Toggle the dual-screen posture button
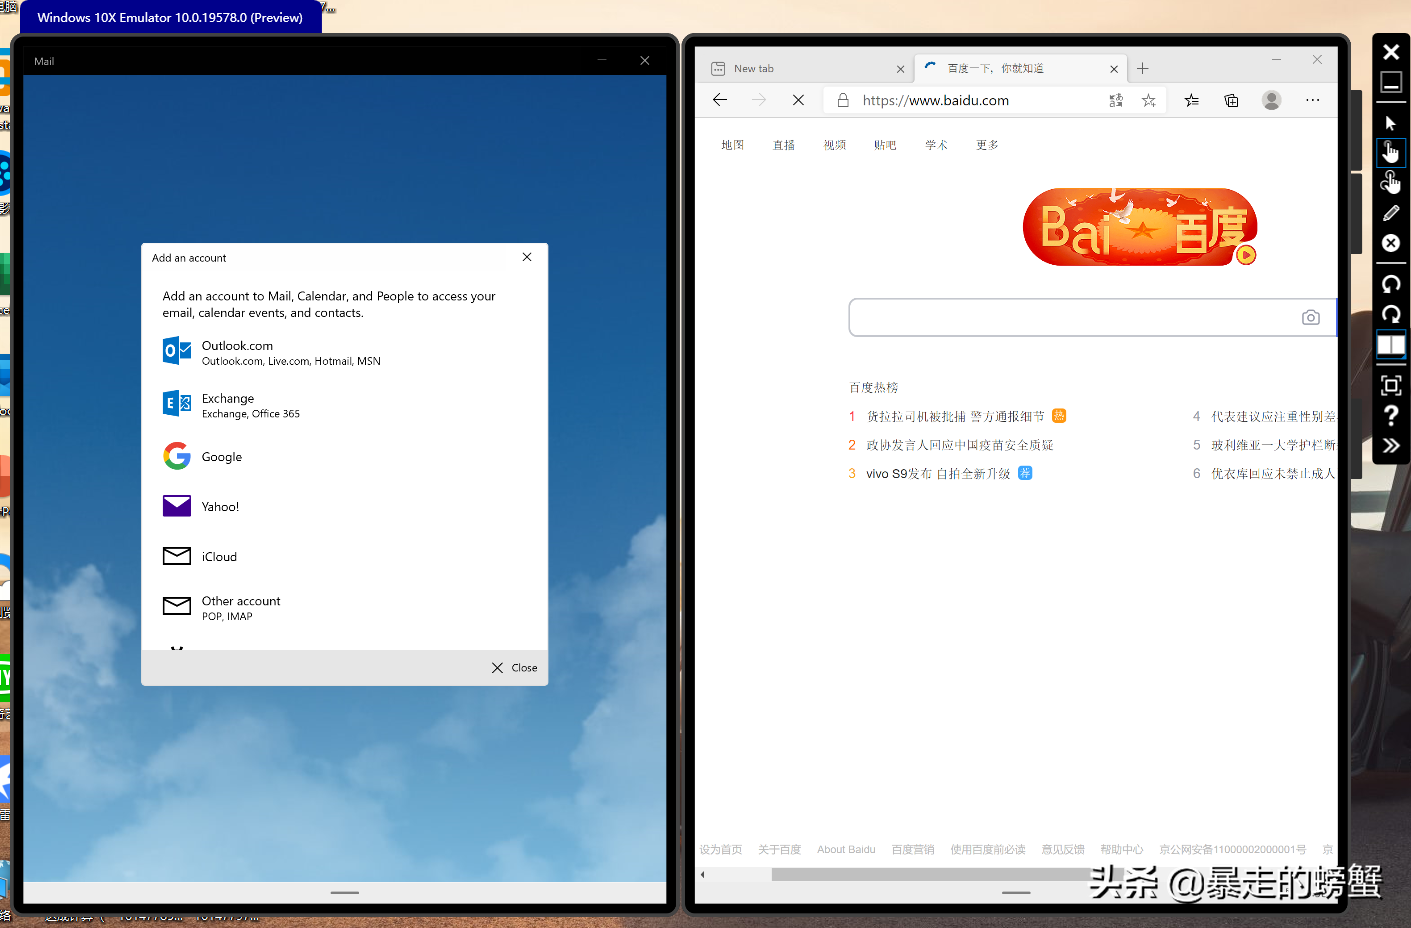The image size is (1411, 928). click(1391, 345)
